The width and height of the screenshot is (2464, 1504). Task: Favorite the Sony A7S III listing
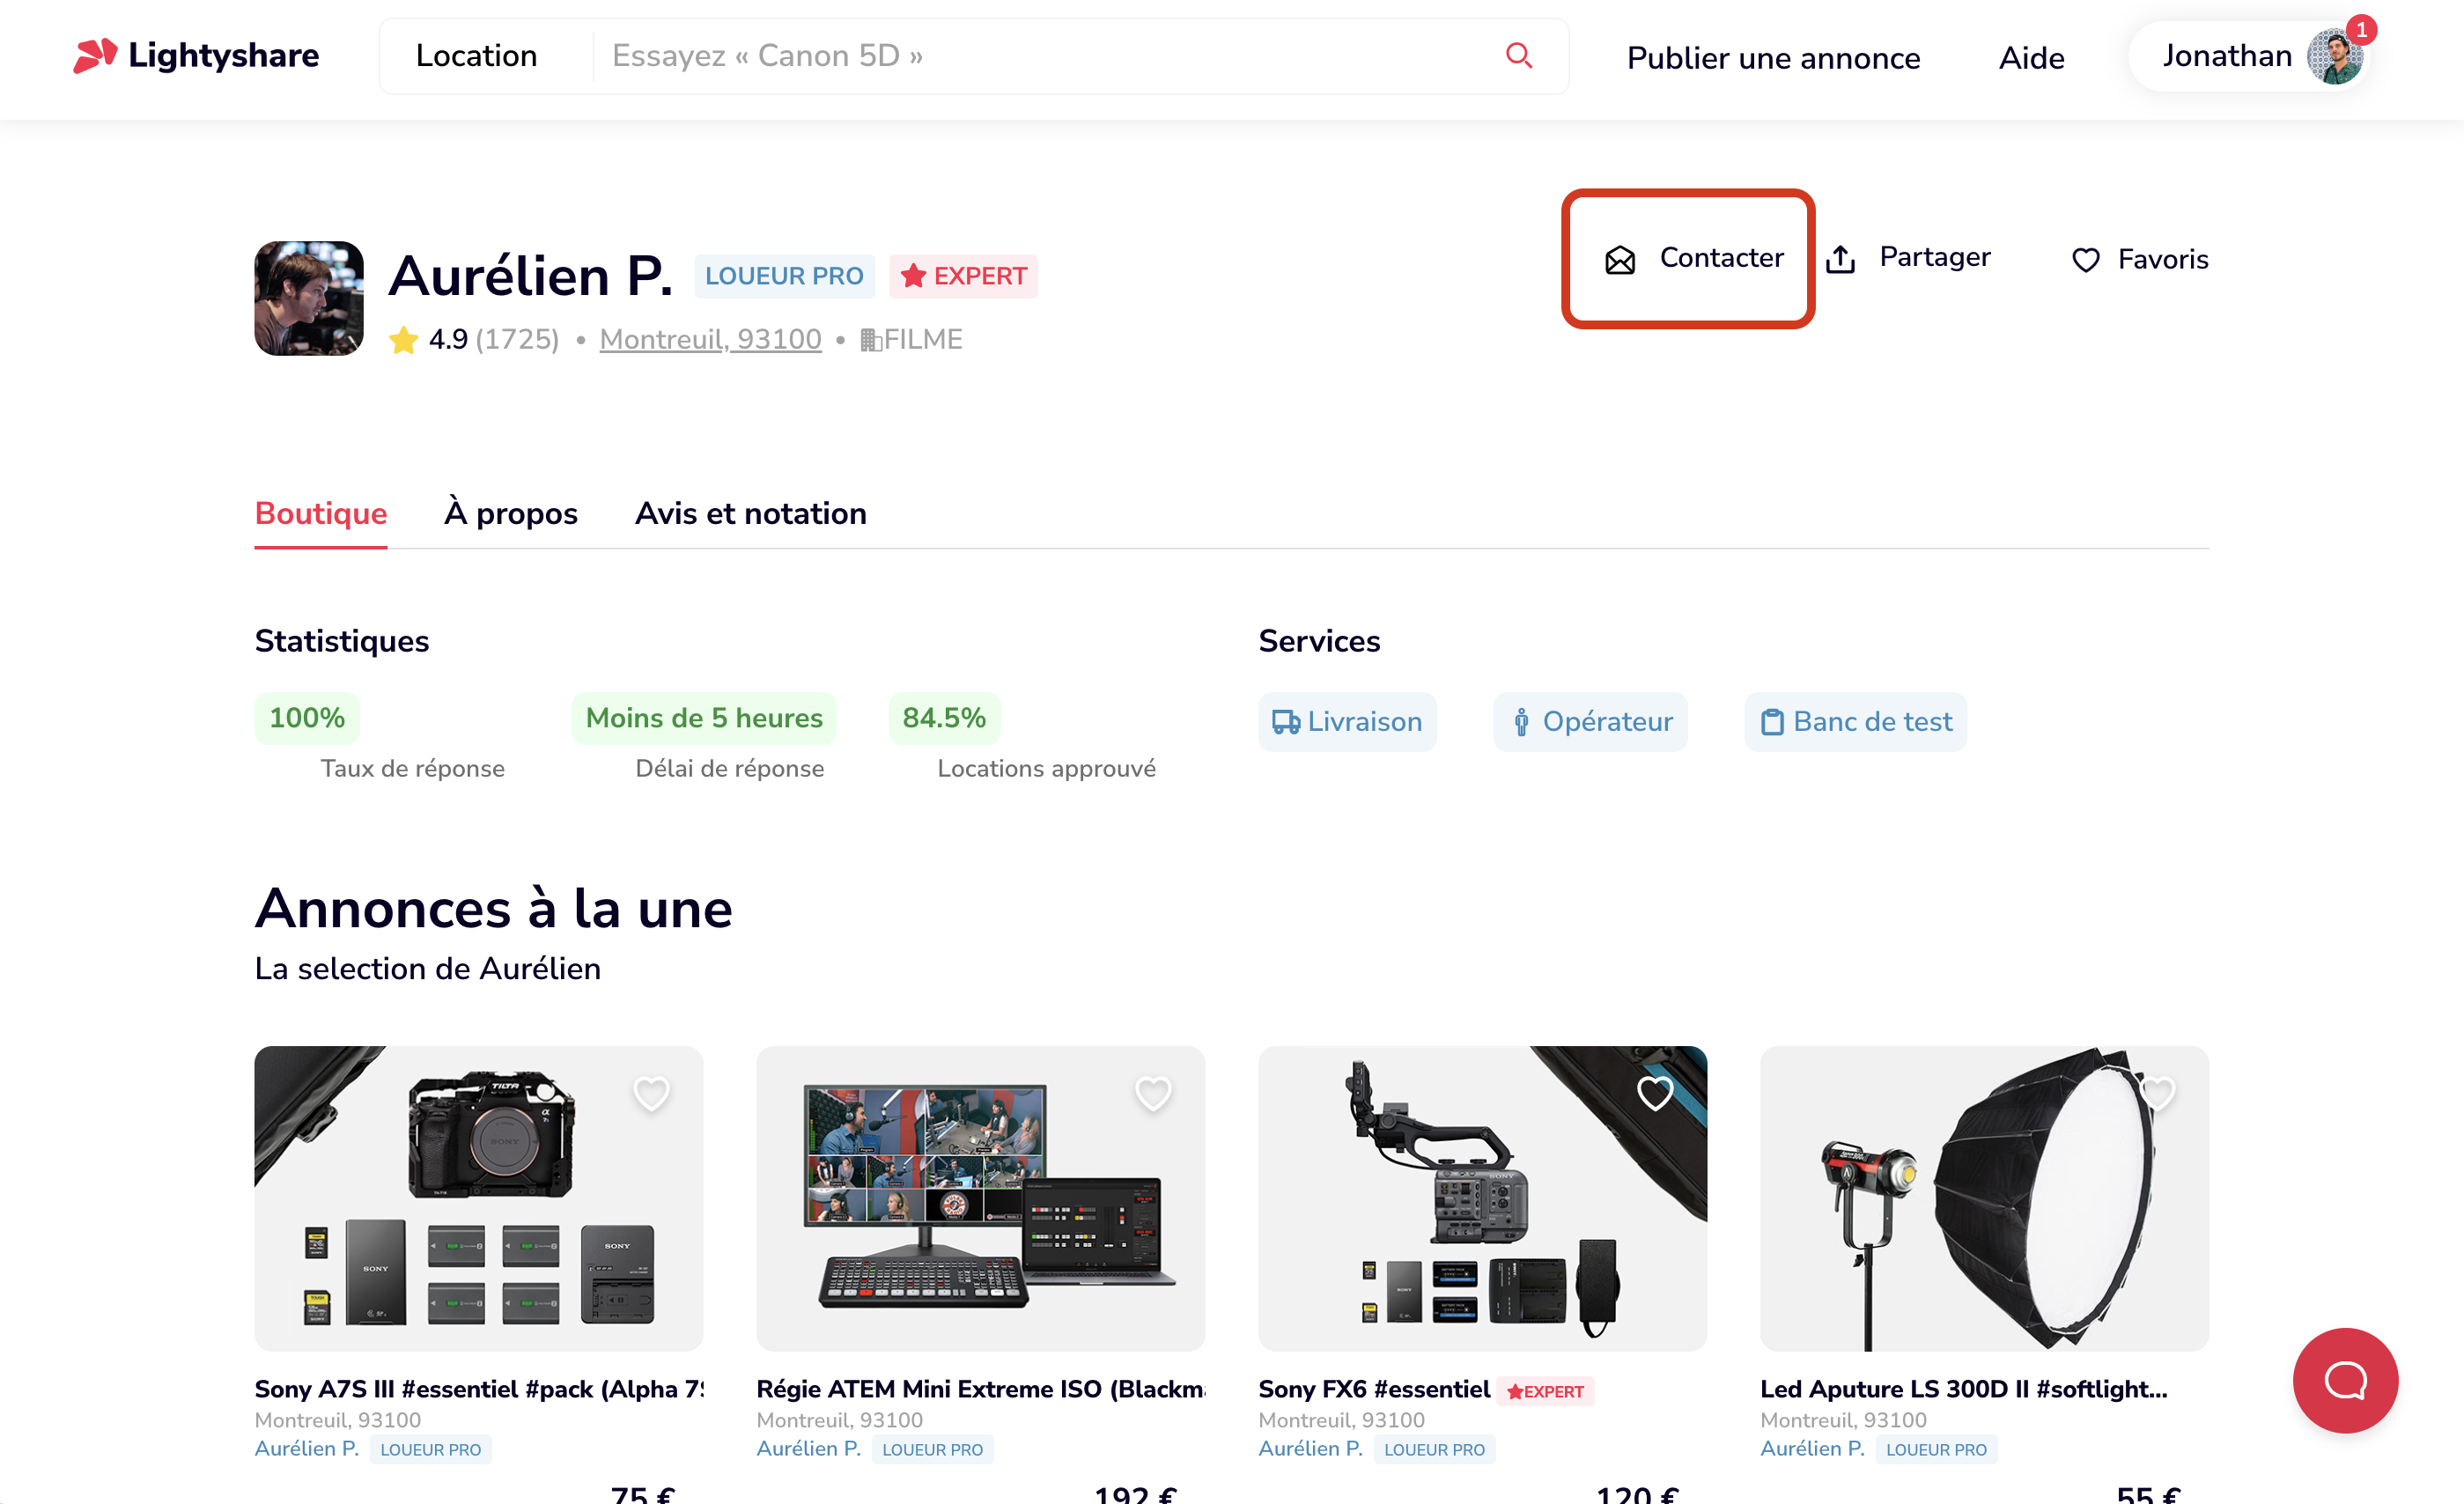click(x=651, y=1094)
